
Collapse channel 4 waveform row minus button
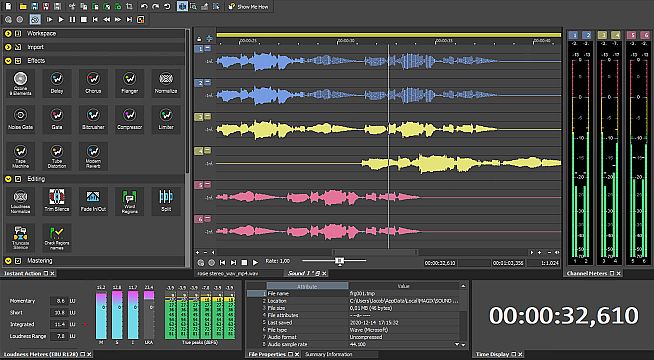coord(208,151)
